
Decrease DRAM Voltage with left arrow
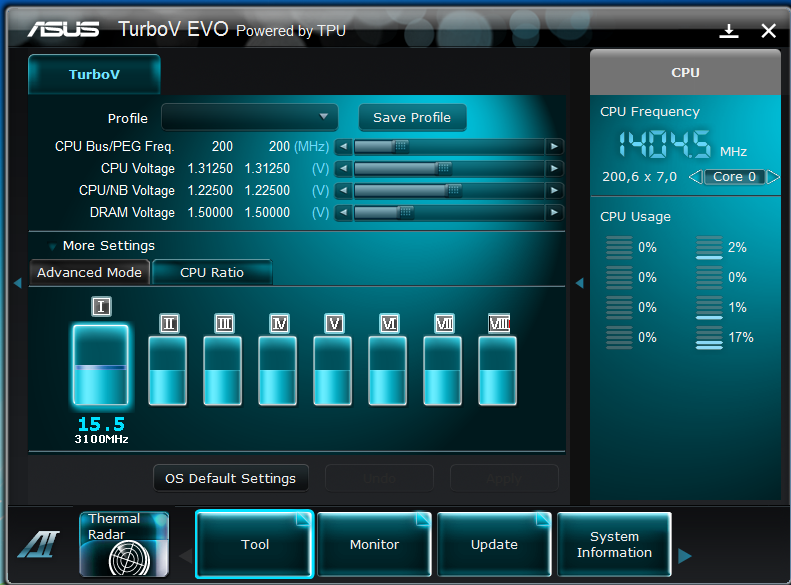(344, 212)
